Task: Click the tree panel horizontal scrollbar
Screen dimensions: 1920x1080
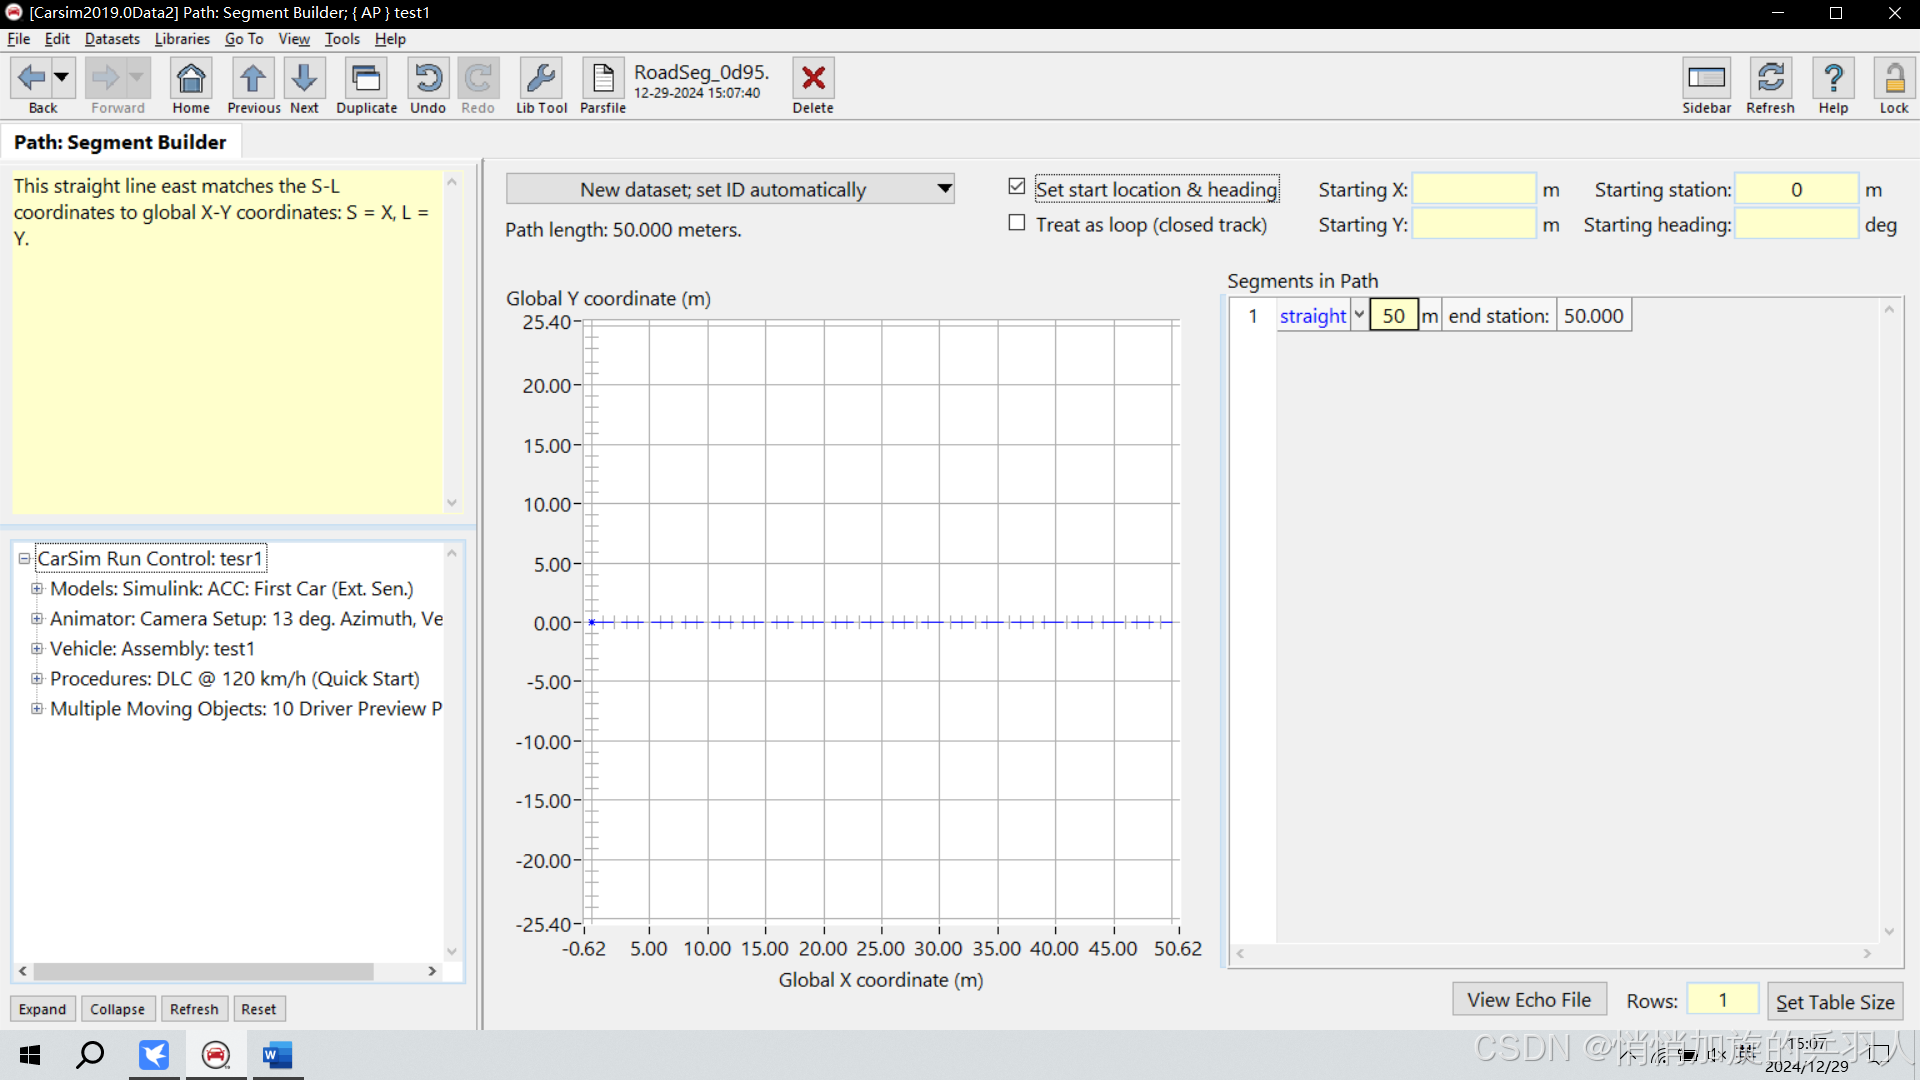Action: click(x=204, y=971)
